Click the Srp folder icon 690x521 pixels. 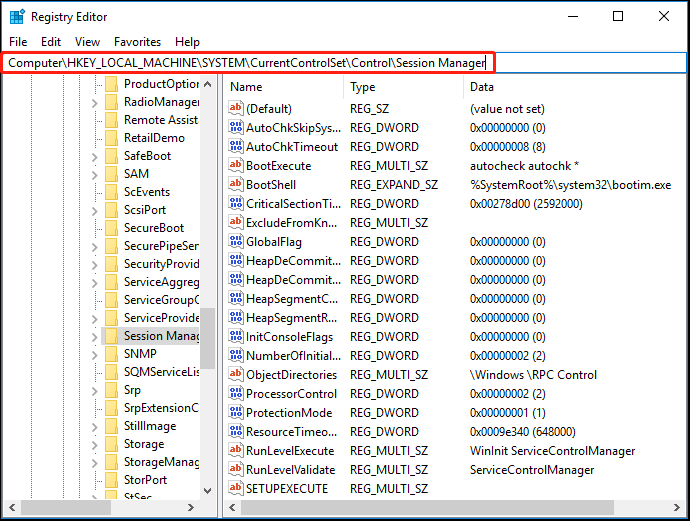point(112,390)
